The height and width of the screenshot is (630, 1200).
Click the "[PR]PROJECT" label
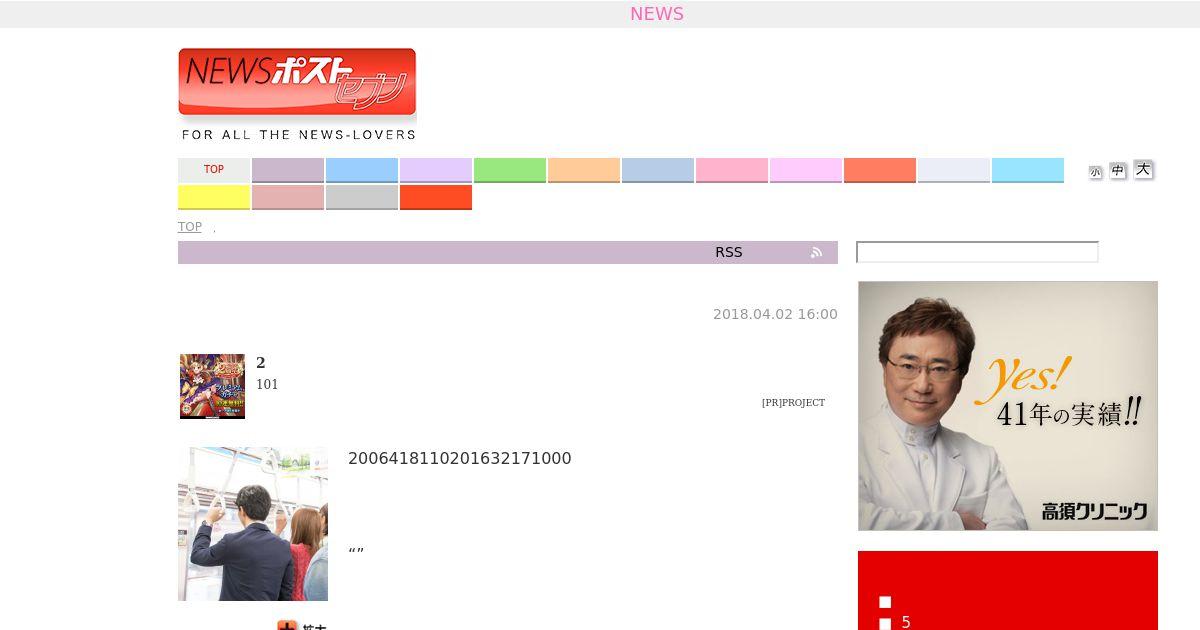(x=793, y=402)
